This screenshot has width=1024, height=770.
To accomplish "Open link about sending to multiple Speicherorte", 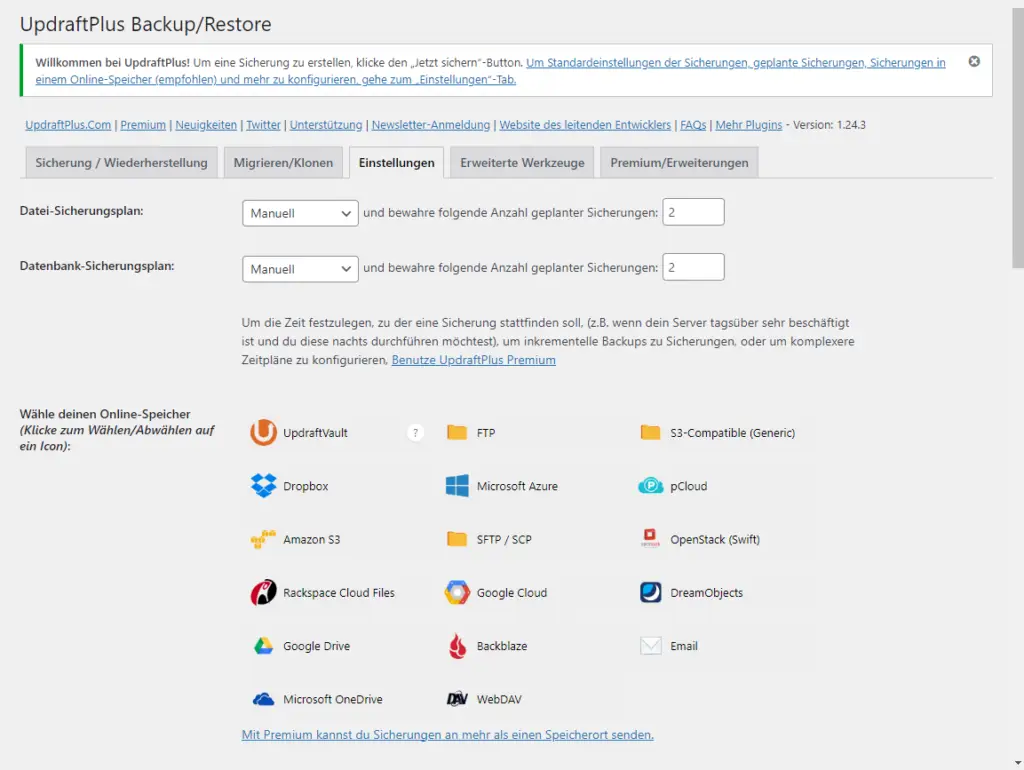I will click(x=447, y=735).
